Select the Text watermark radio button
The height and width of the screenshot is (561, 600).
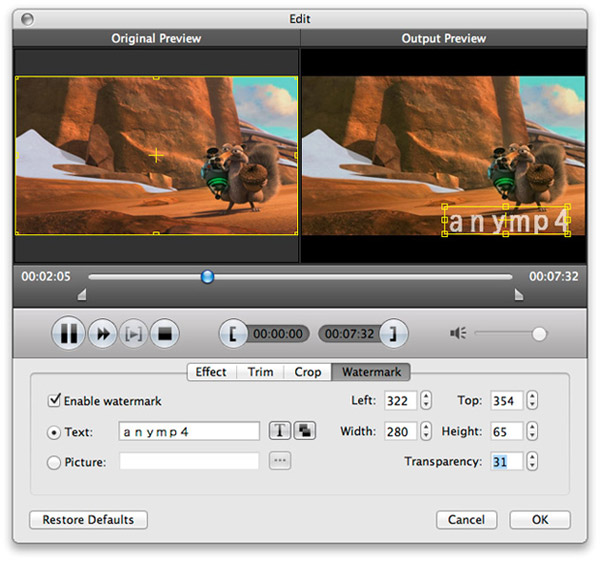(x=54, y=432)
